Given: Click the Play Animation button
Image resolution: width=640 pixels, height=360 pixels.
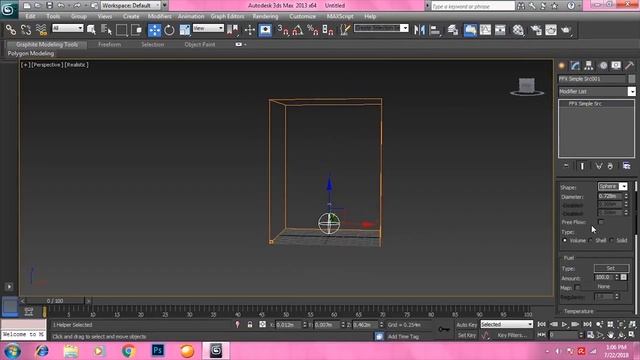Looking at the screenshot, I should pyautogui.click(x=564, y=324).
